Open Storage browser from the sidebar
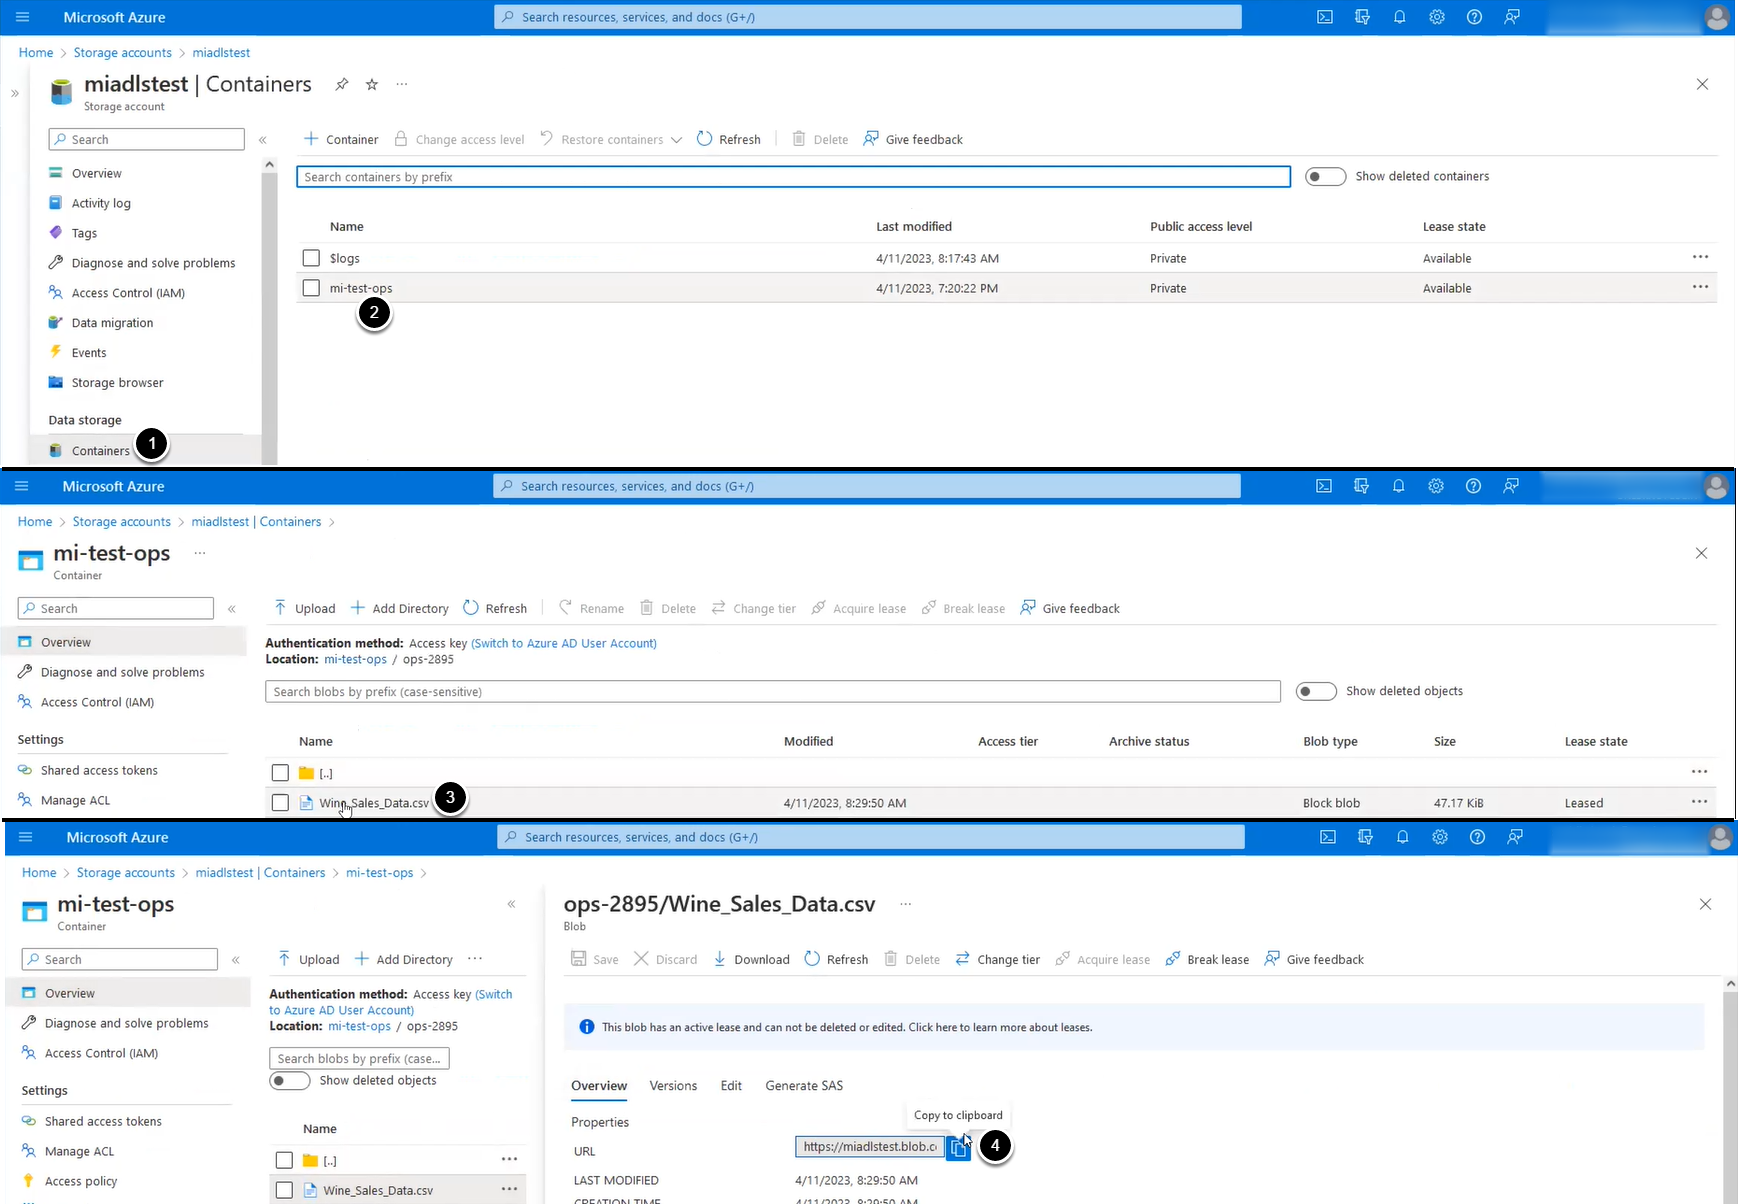The height and width of the screenshot is (1204, 1738). (x=117, y=382)
